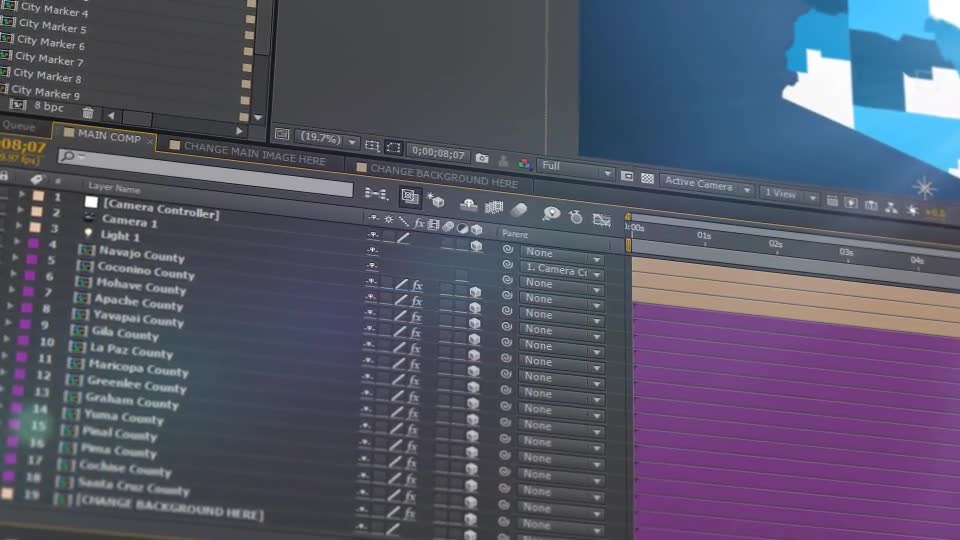Expand the Camera Controller layer properties

point(22,194)
